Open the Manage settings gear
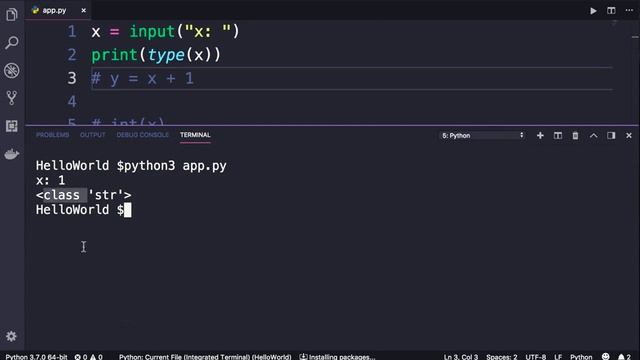The width and height of the screenshot is (640, 360). click(11, 336)
